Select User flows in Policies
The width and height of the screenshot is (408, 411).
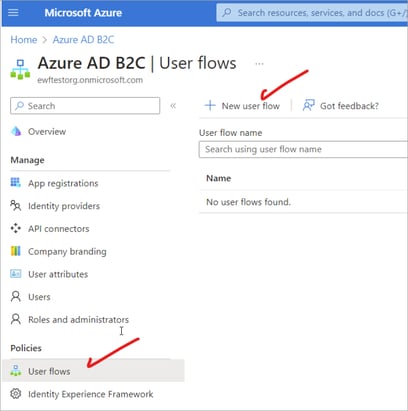coord(93,371)
